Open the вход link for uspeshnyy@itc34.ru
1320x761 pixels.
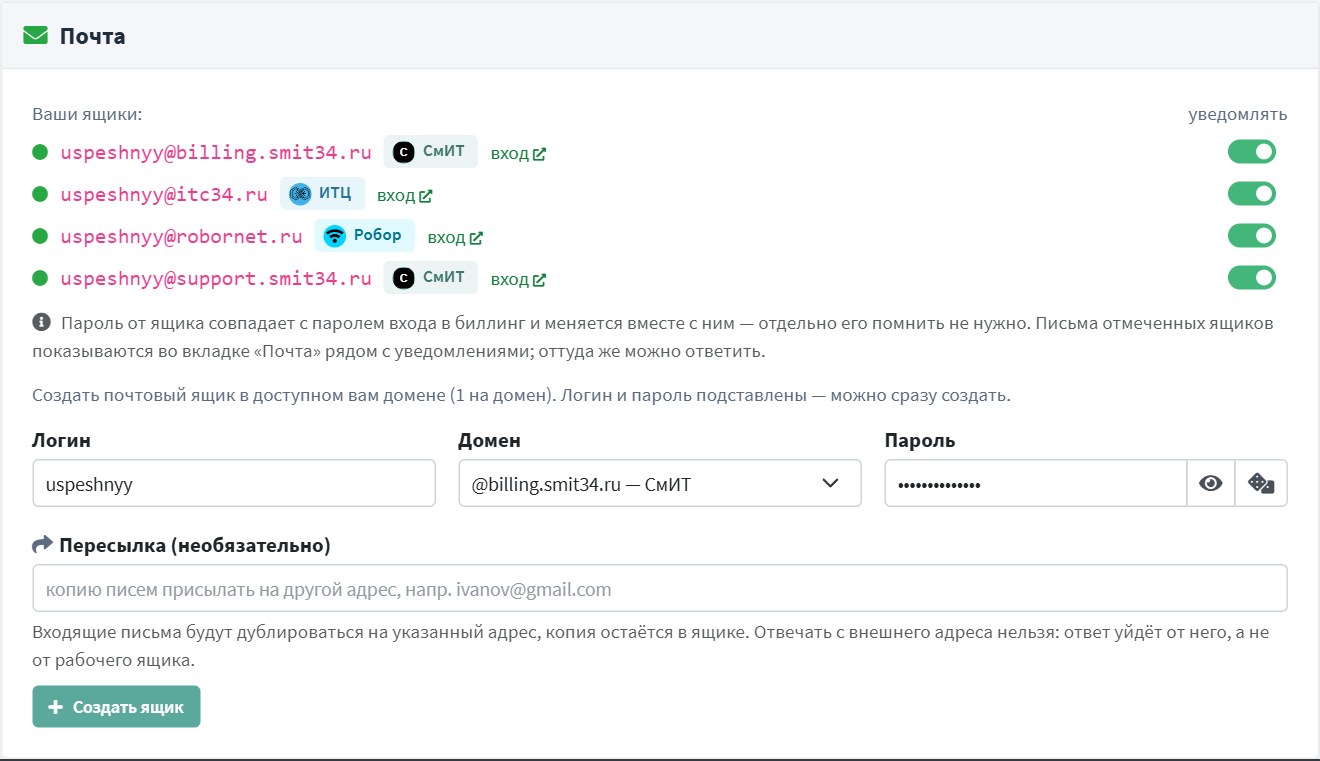coord(405,196)
